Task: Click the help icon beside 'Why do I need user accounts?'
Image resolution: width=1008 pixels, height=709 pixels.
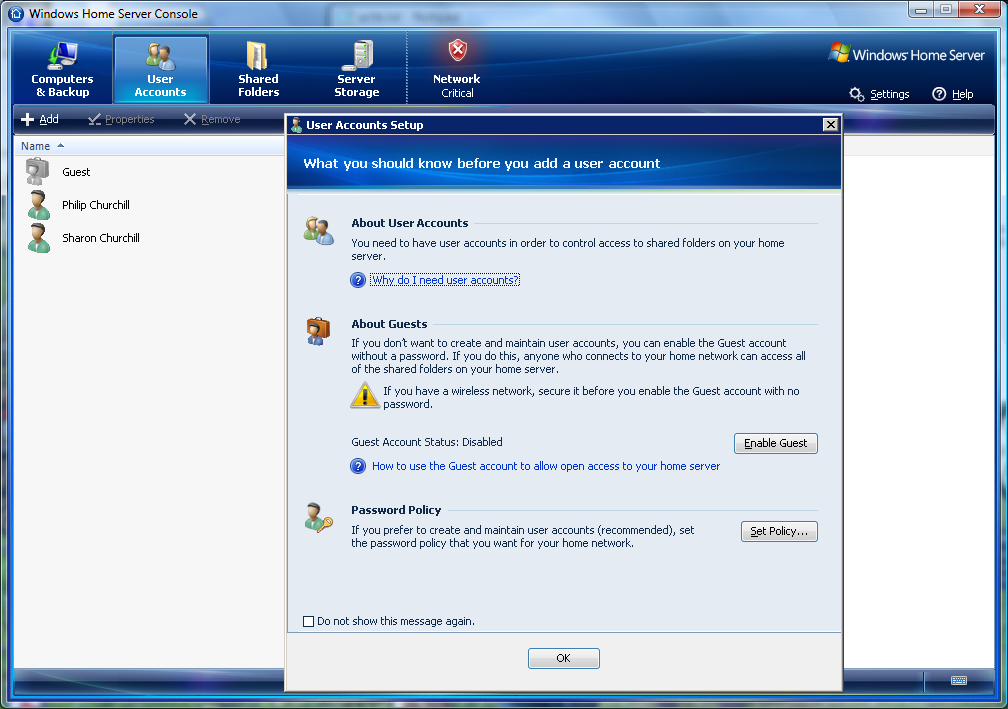Action: coord(358,280)
